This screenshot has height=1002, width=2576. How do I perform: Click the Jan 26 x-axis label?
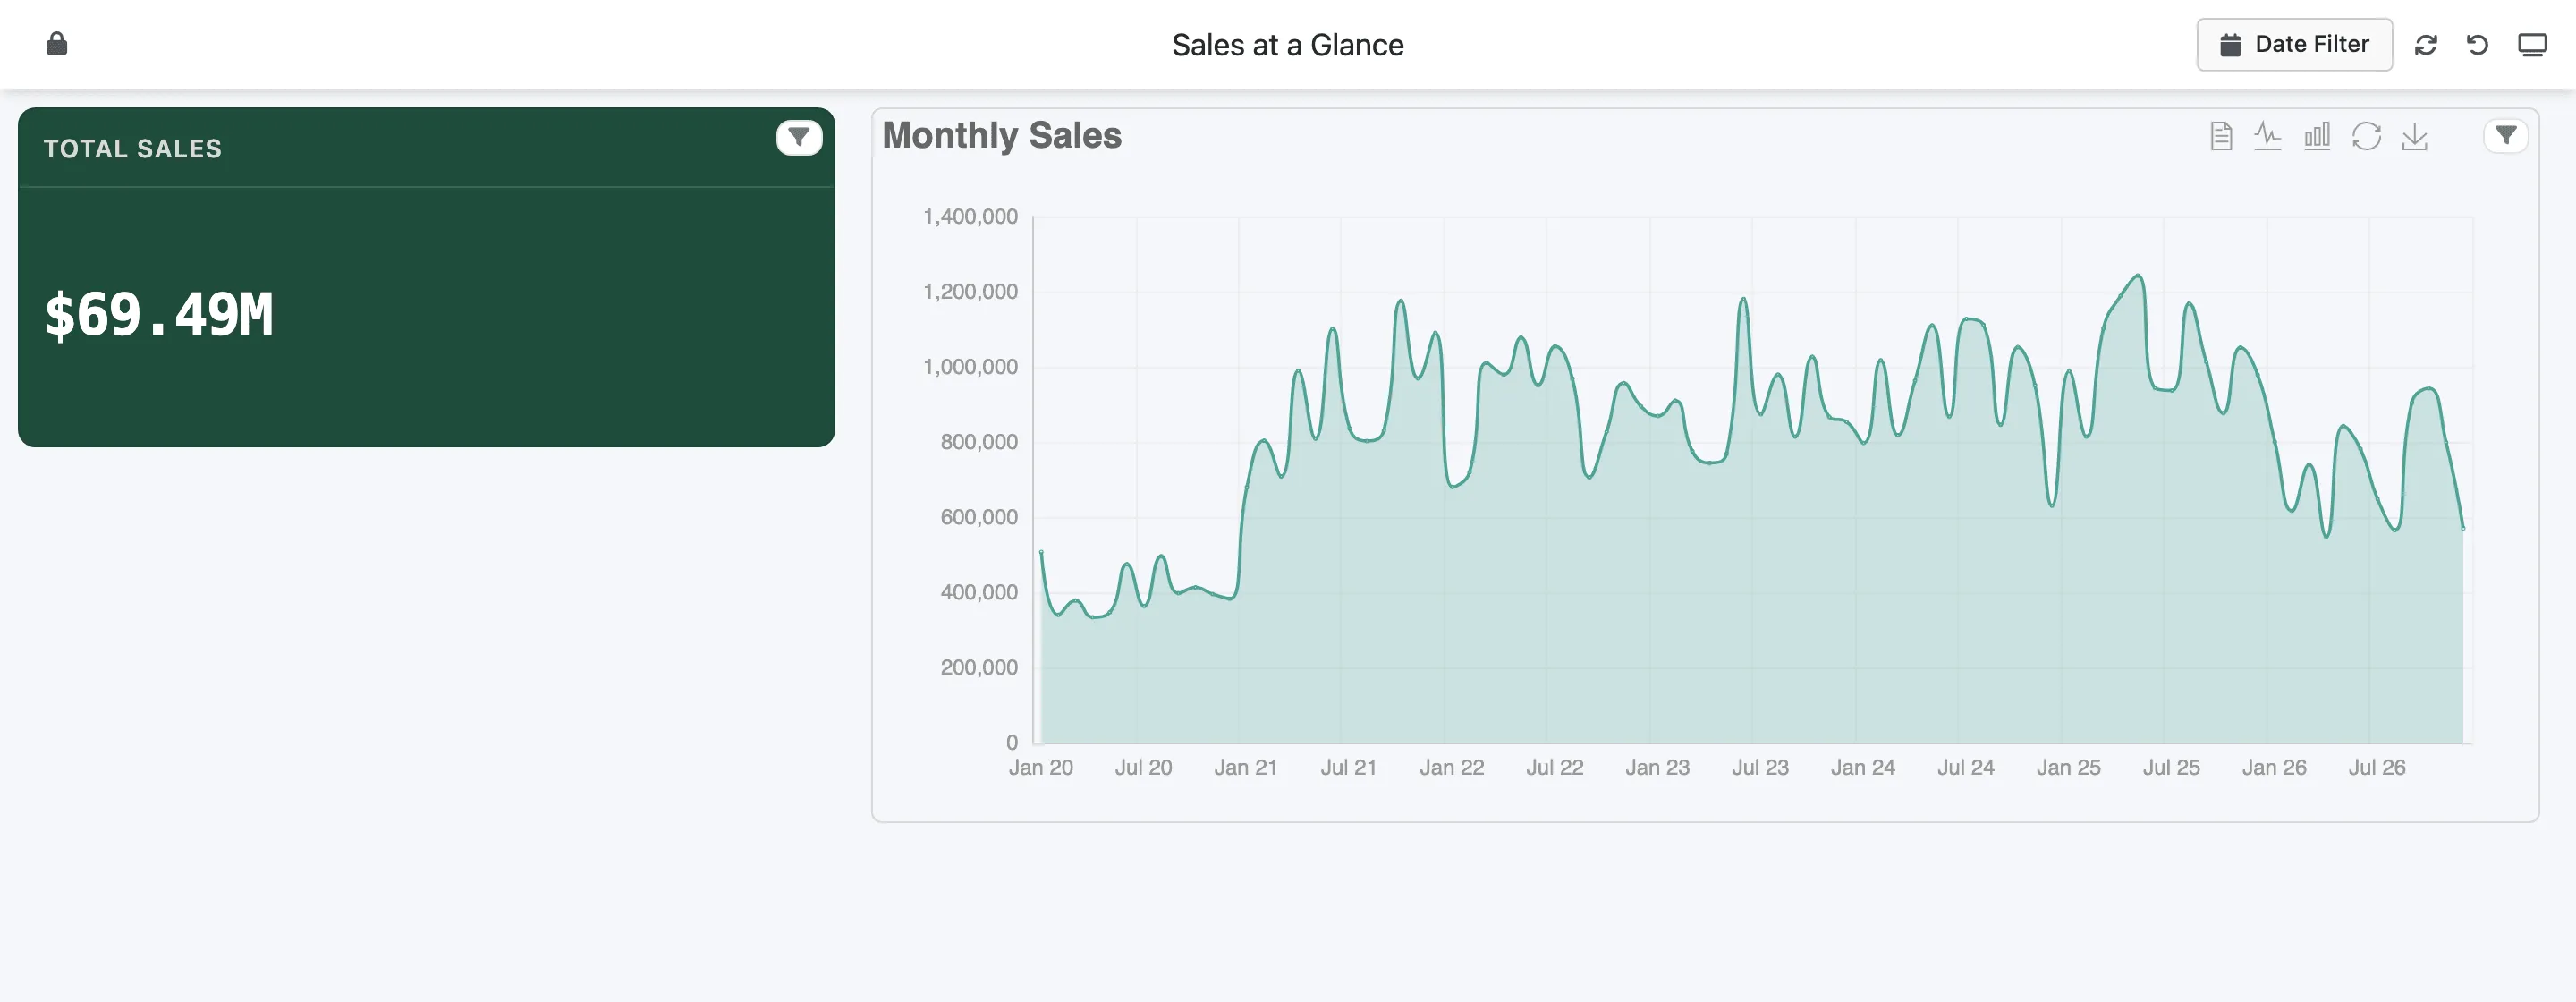pyautogui.click(x=2274, y=767)
